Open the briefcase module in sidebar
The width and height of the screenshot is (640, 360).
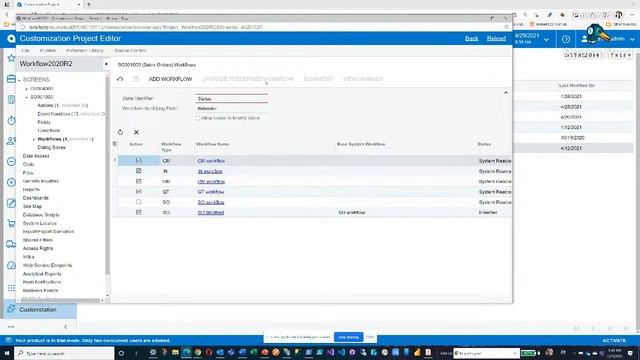pos(11,79)
